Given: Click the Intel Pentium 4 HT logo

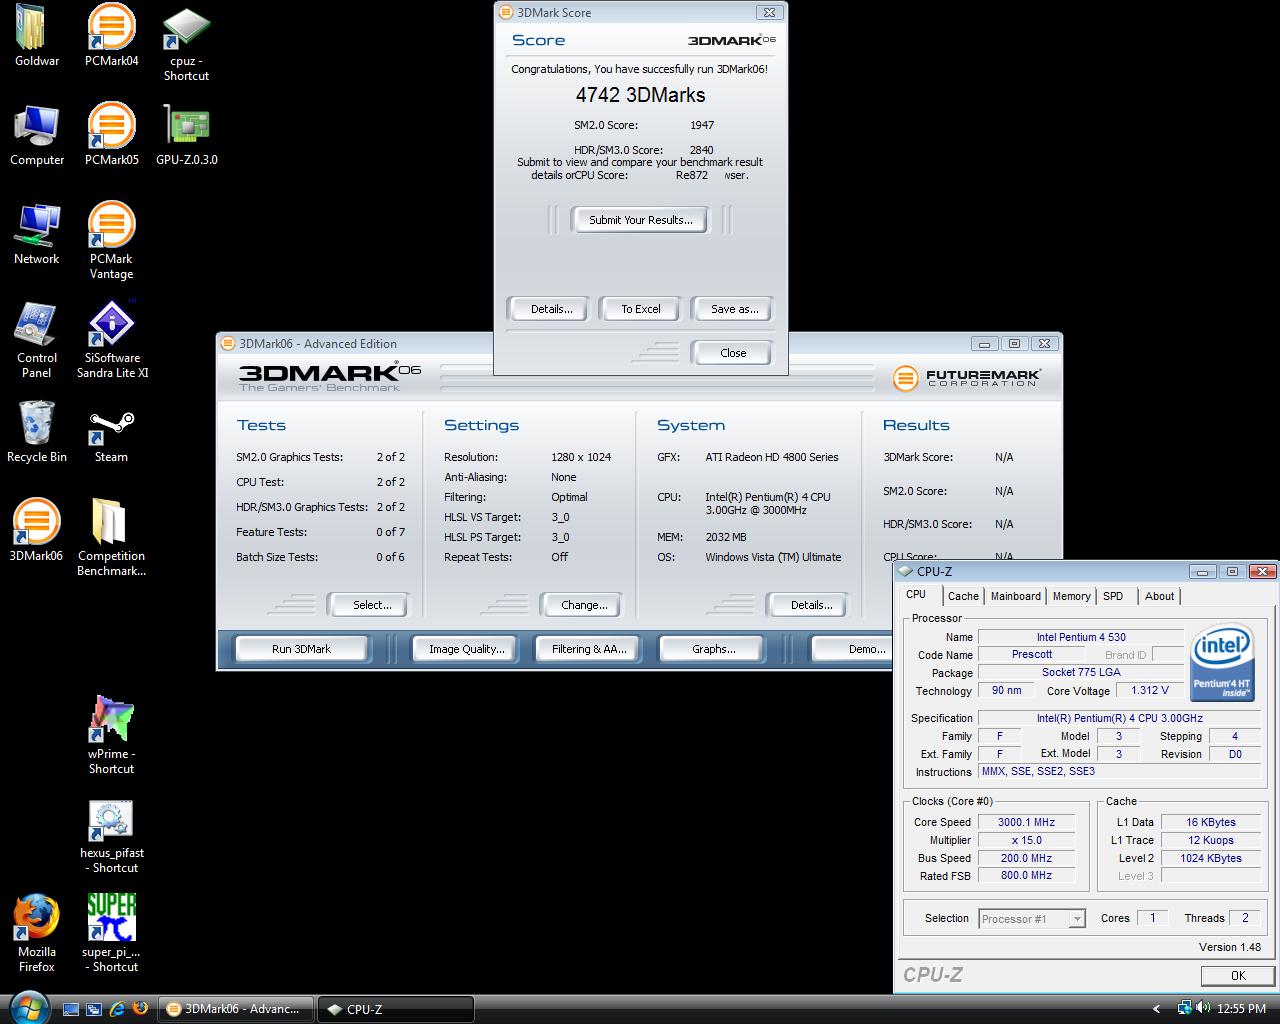Looking at the screenshot, I should point(1222,663).
